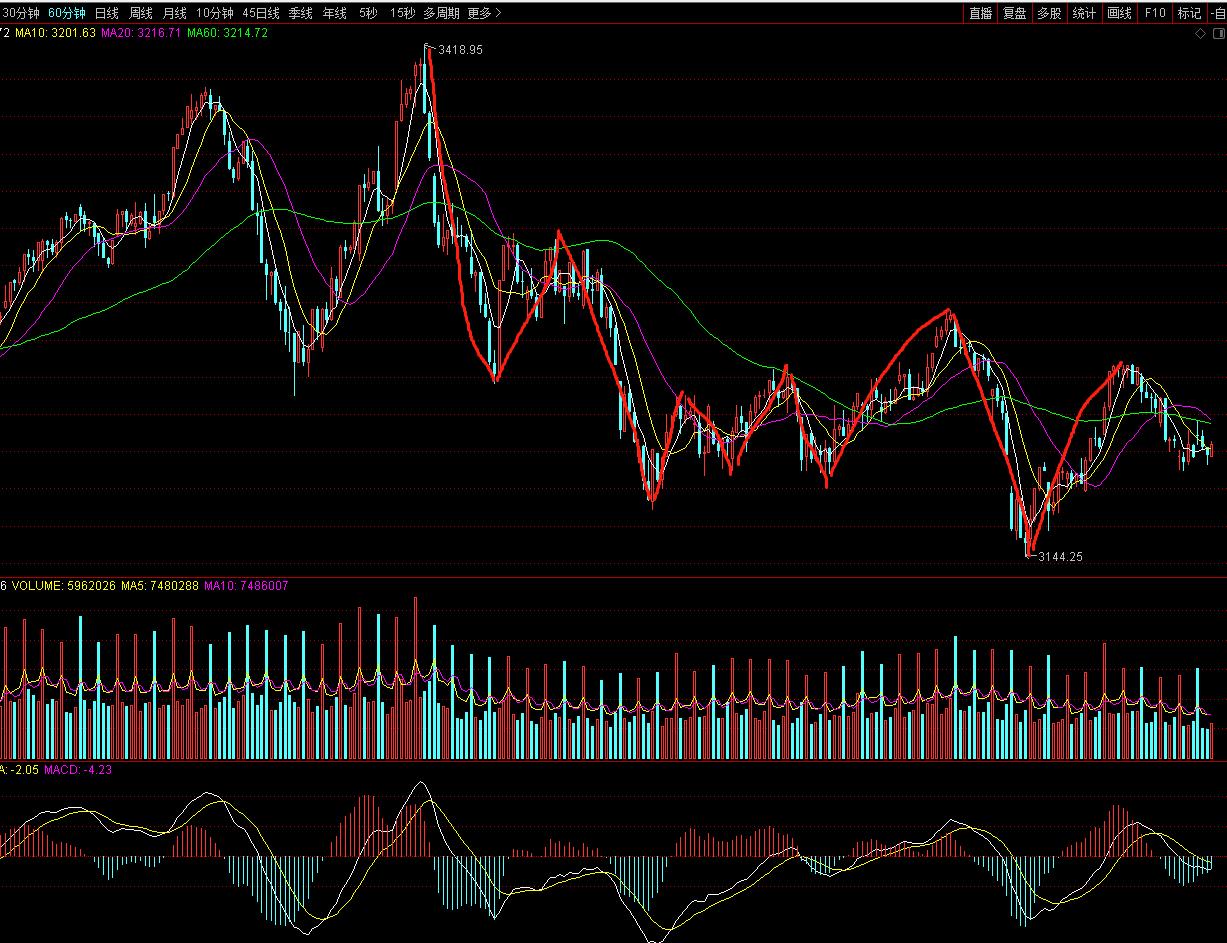
Task: Switch chart to 周线 period
Action: coord(140,13)
